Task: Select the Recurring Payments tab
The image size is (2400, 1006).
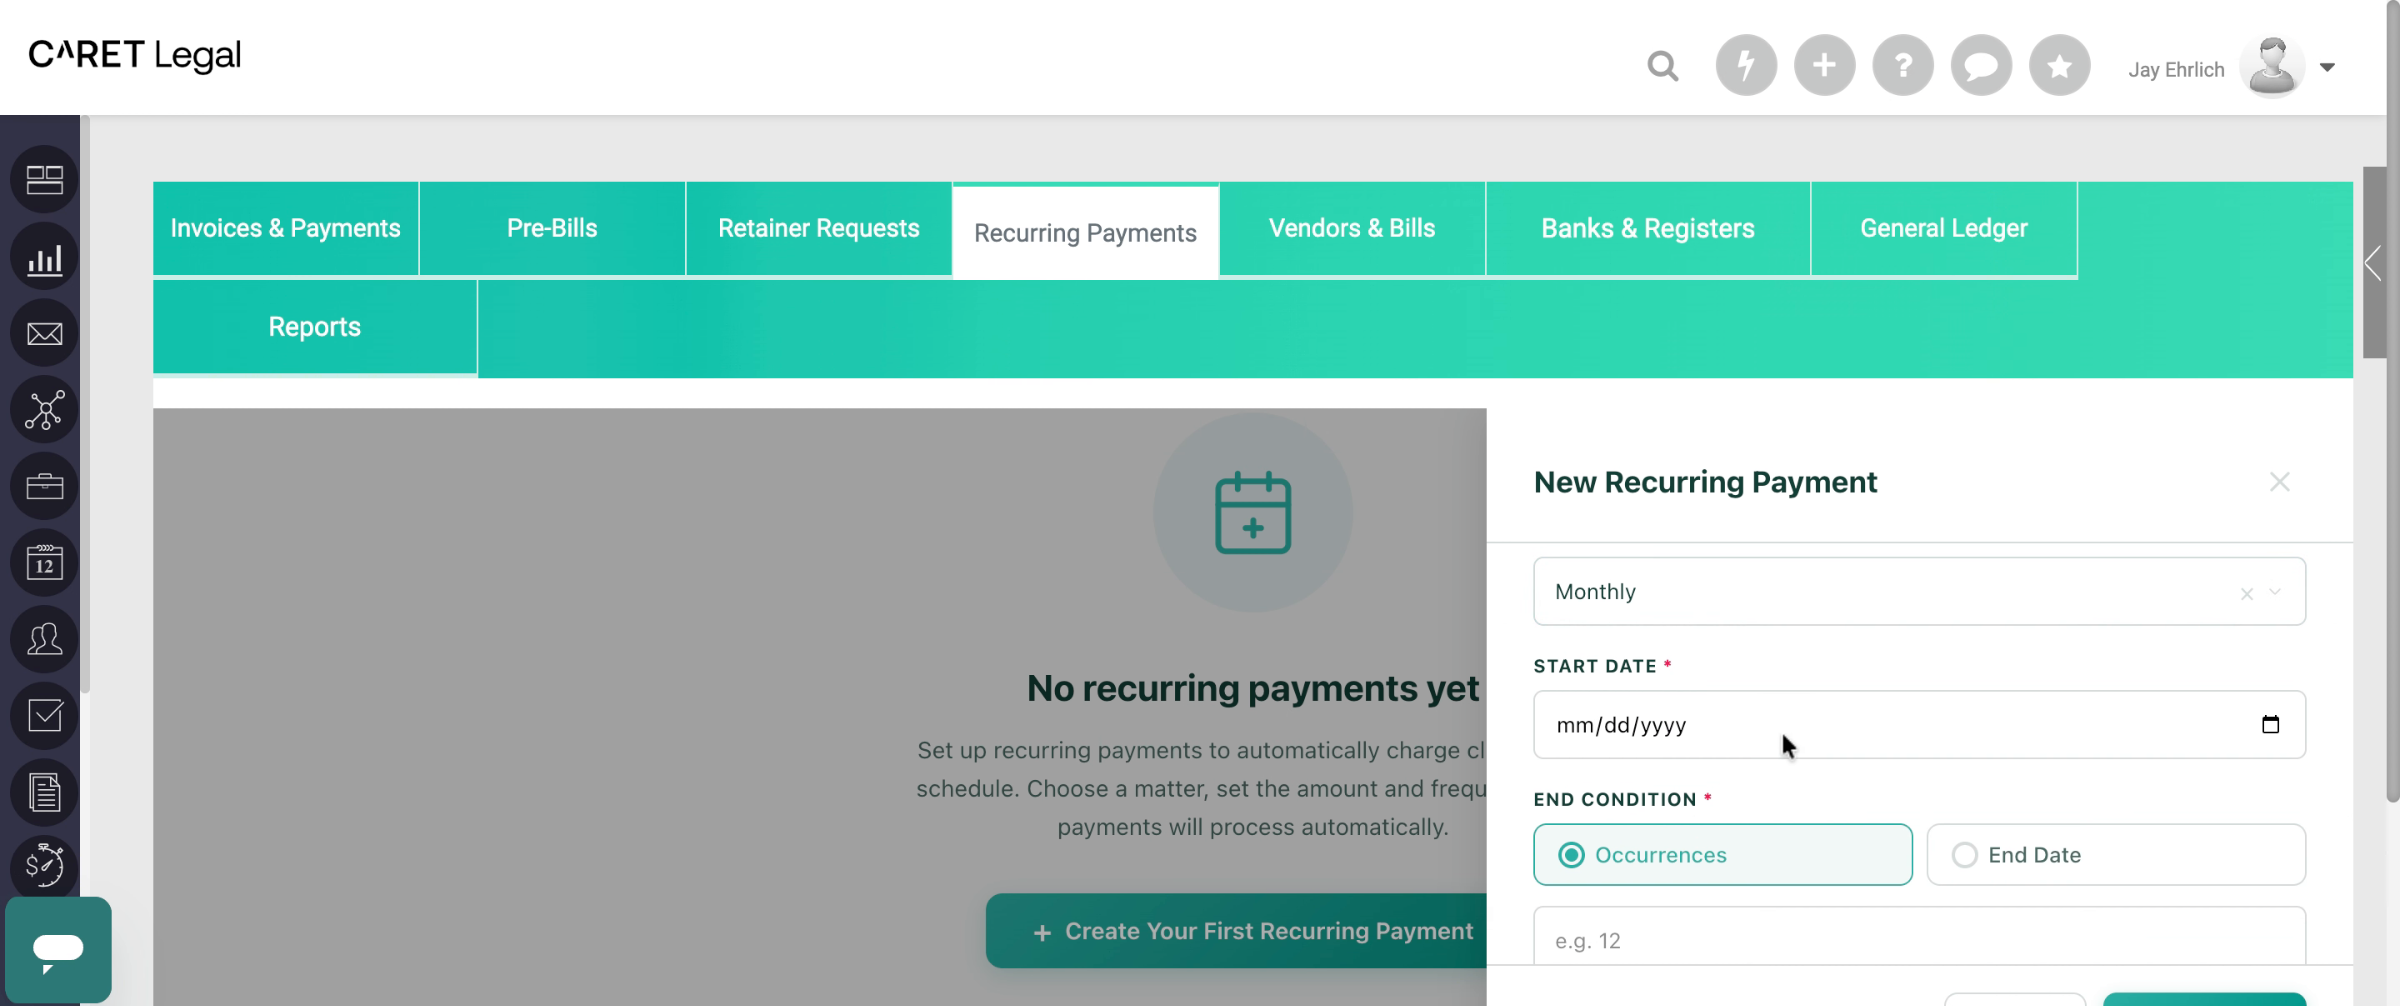Action: coord(1085,232)
